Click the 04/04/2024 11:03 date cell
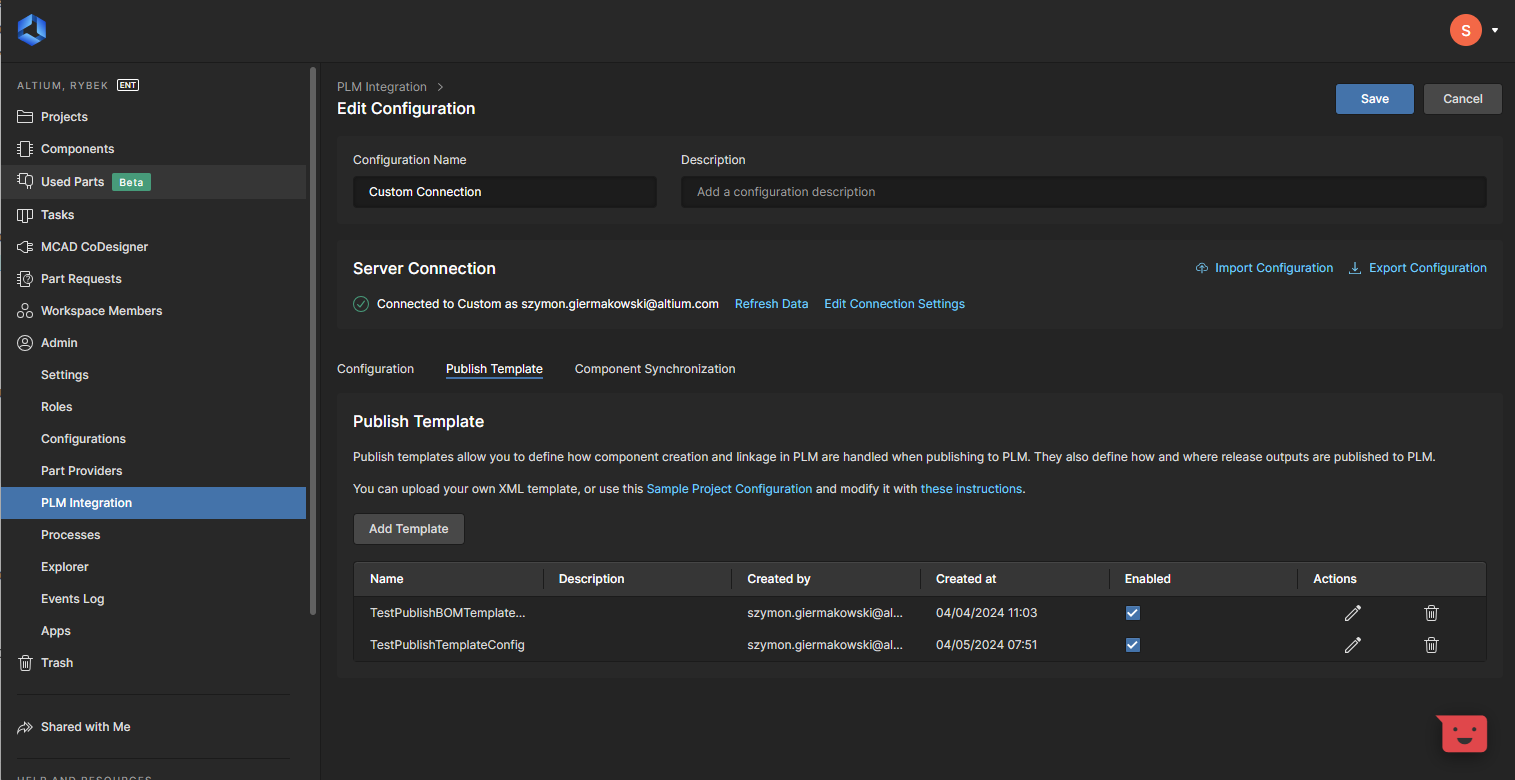The width and height of the screenshot is (1515, 780). pos(986,613)
